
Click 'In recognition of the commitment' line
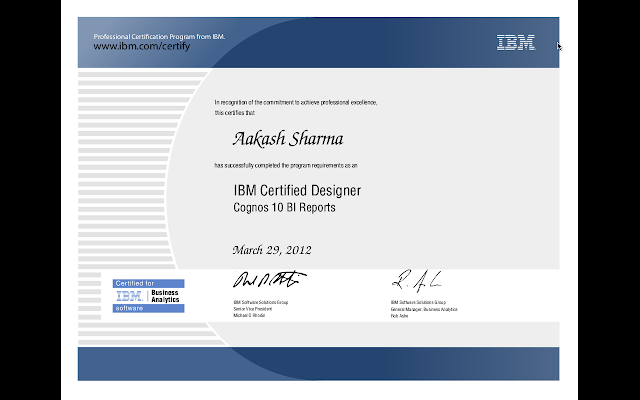pyautogui.click(x=296, y=102)
